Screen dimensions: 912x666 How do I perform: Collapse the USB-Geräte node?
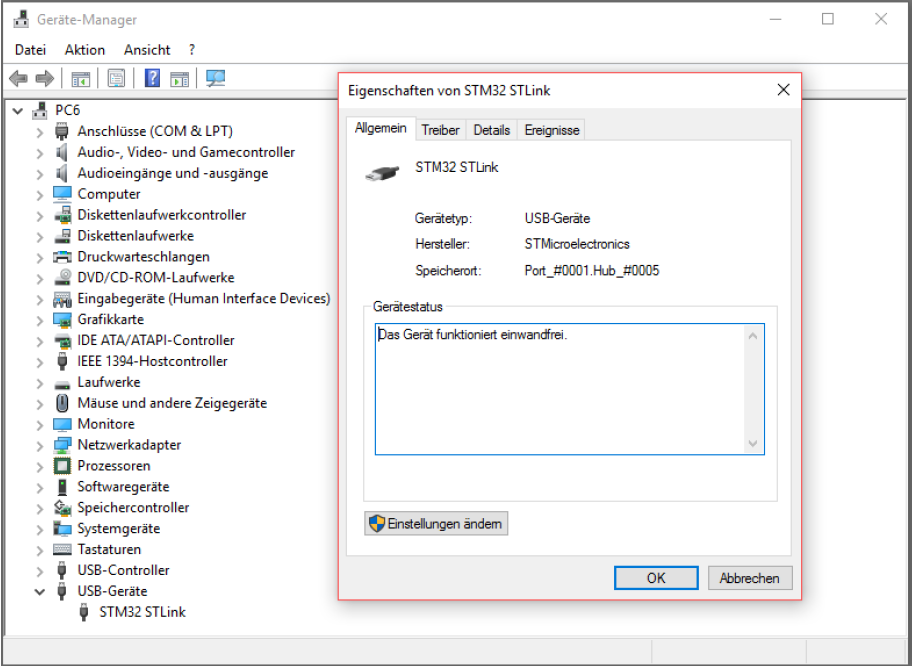(40, 592)
